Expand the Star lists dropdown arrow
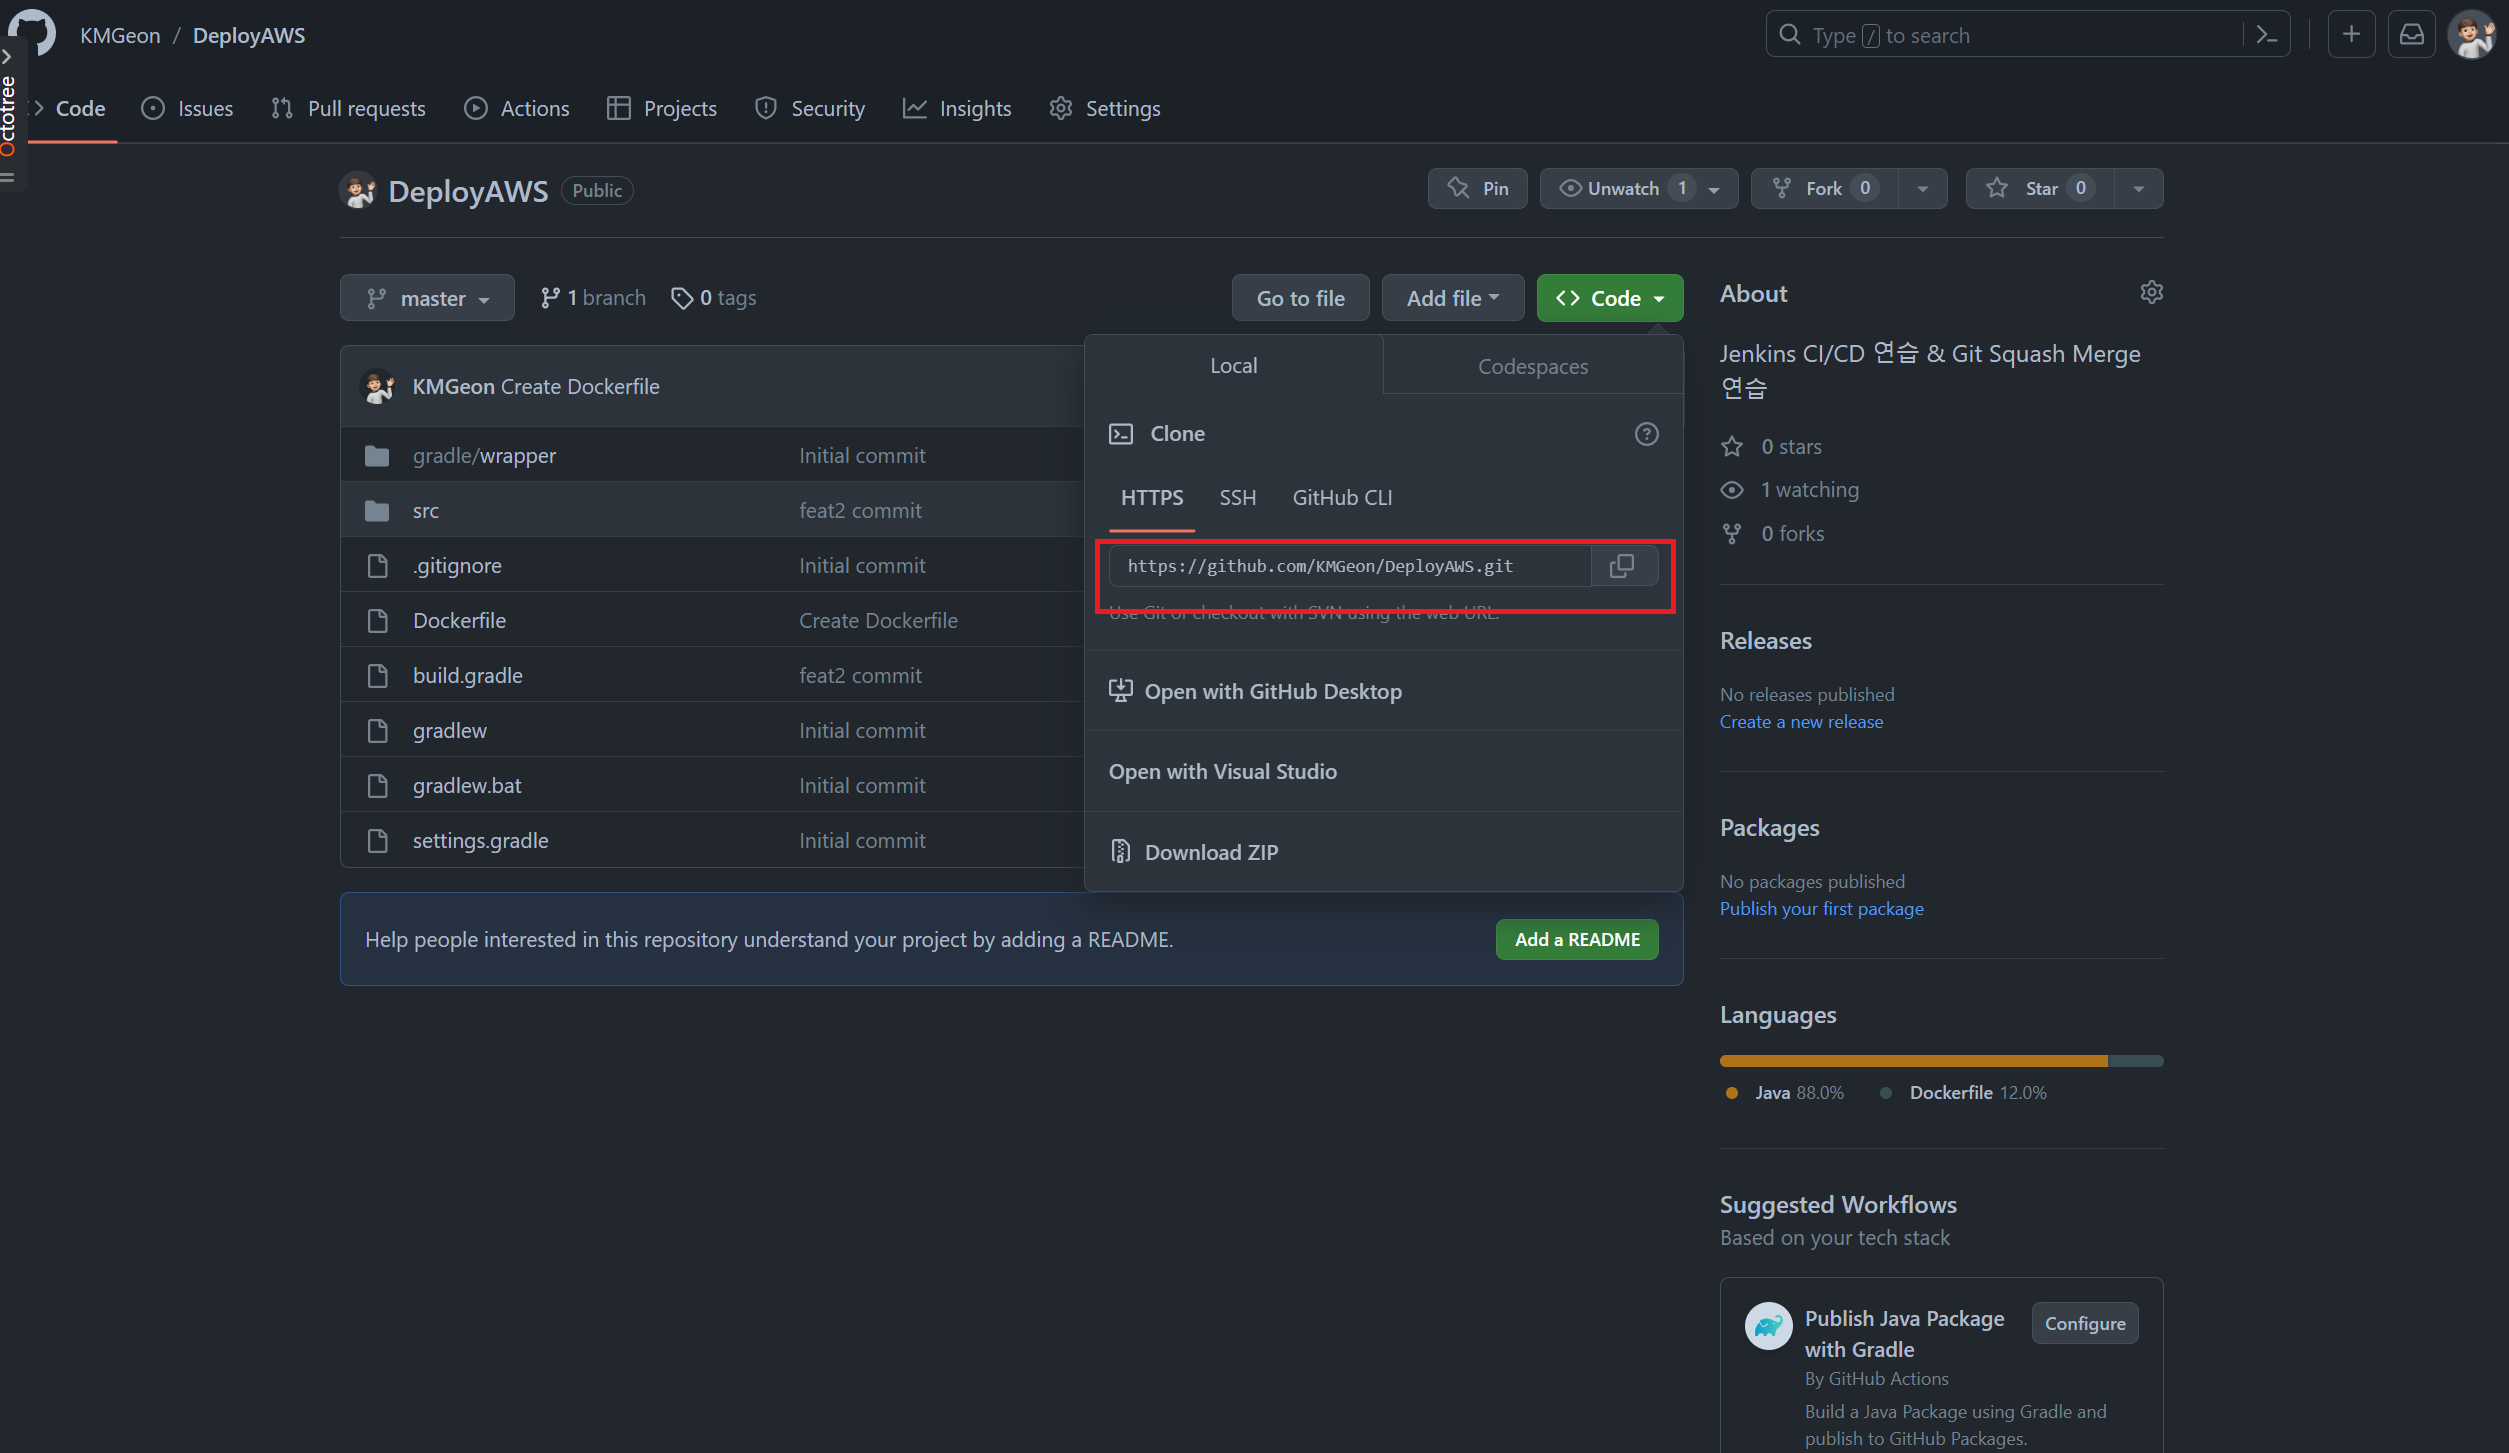The image size is (2509, 1453). click(x=2138, y=188)
